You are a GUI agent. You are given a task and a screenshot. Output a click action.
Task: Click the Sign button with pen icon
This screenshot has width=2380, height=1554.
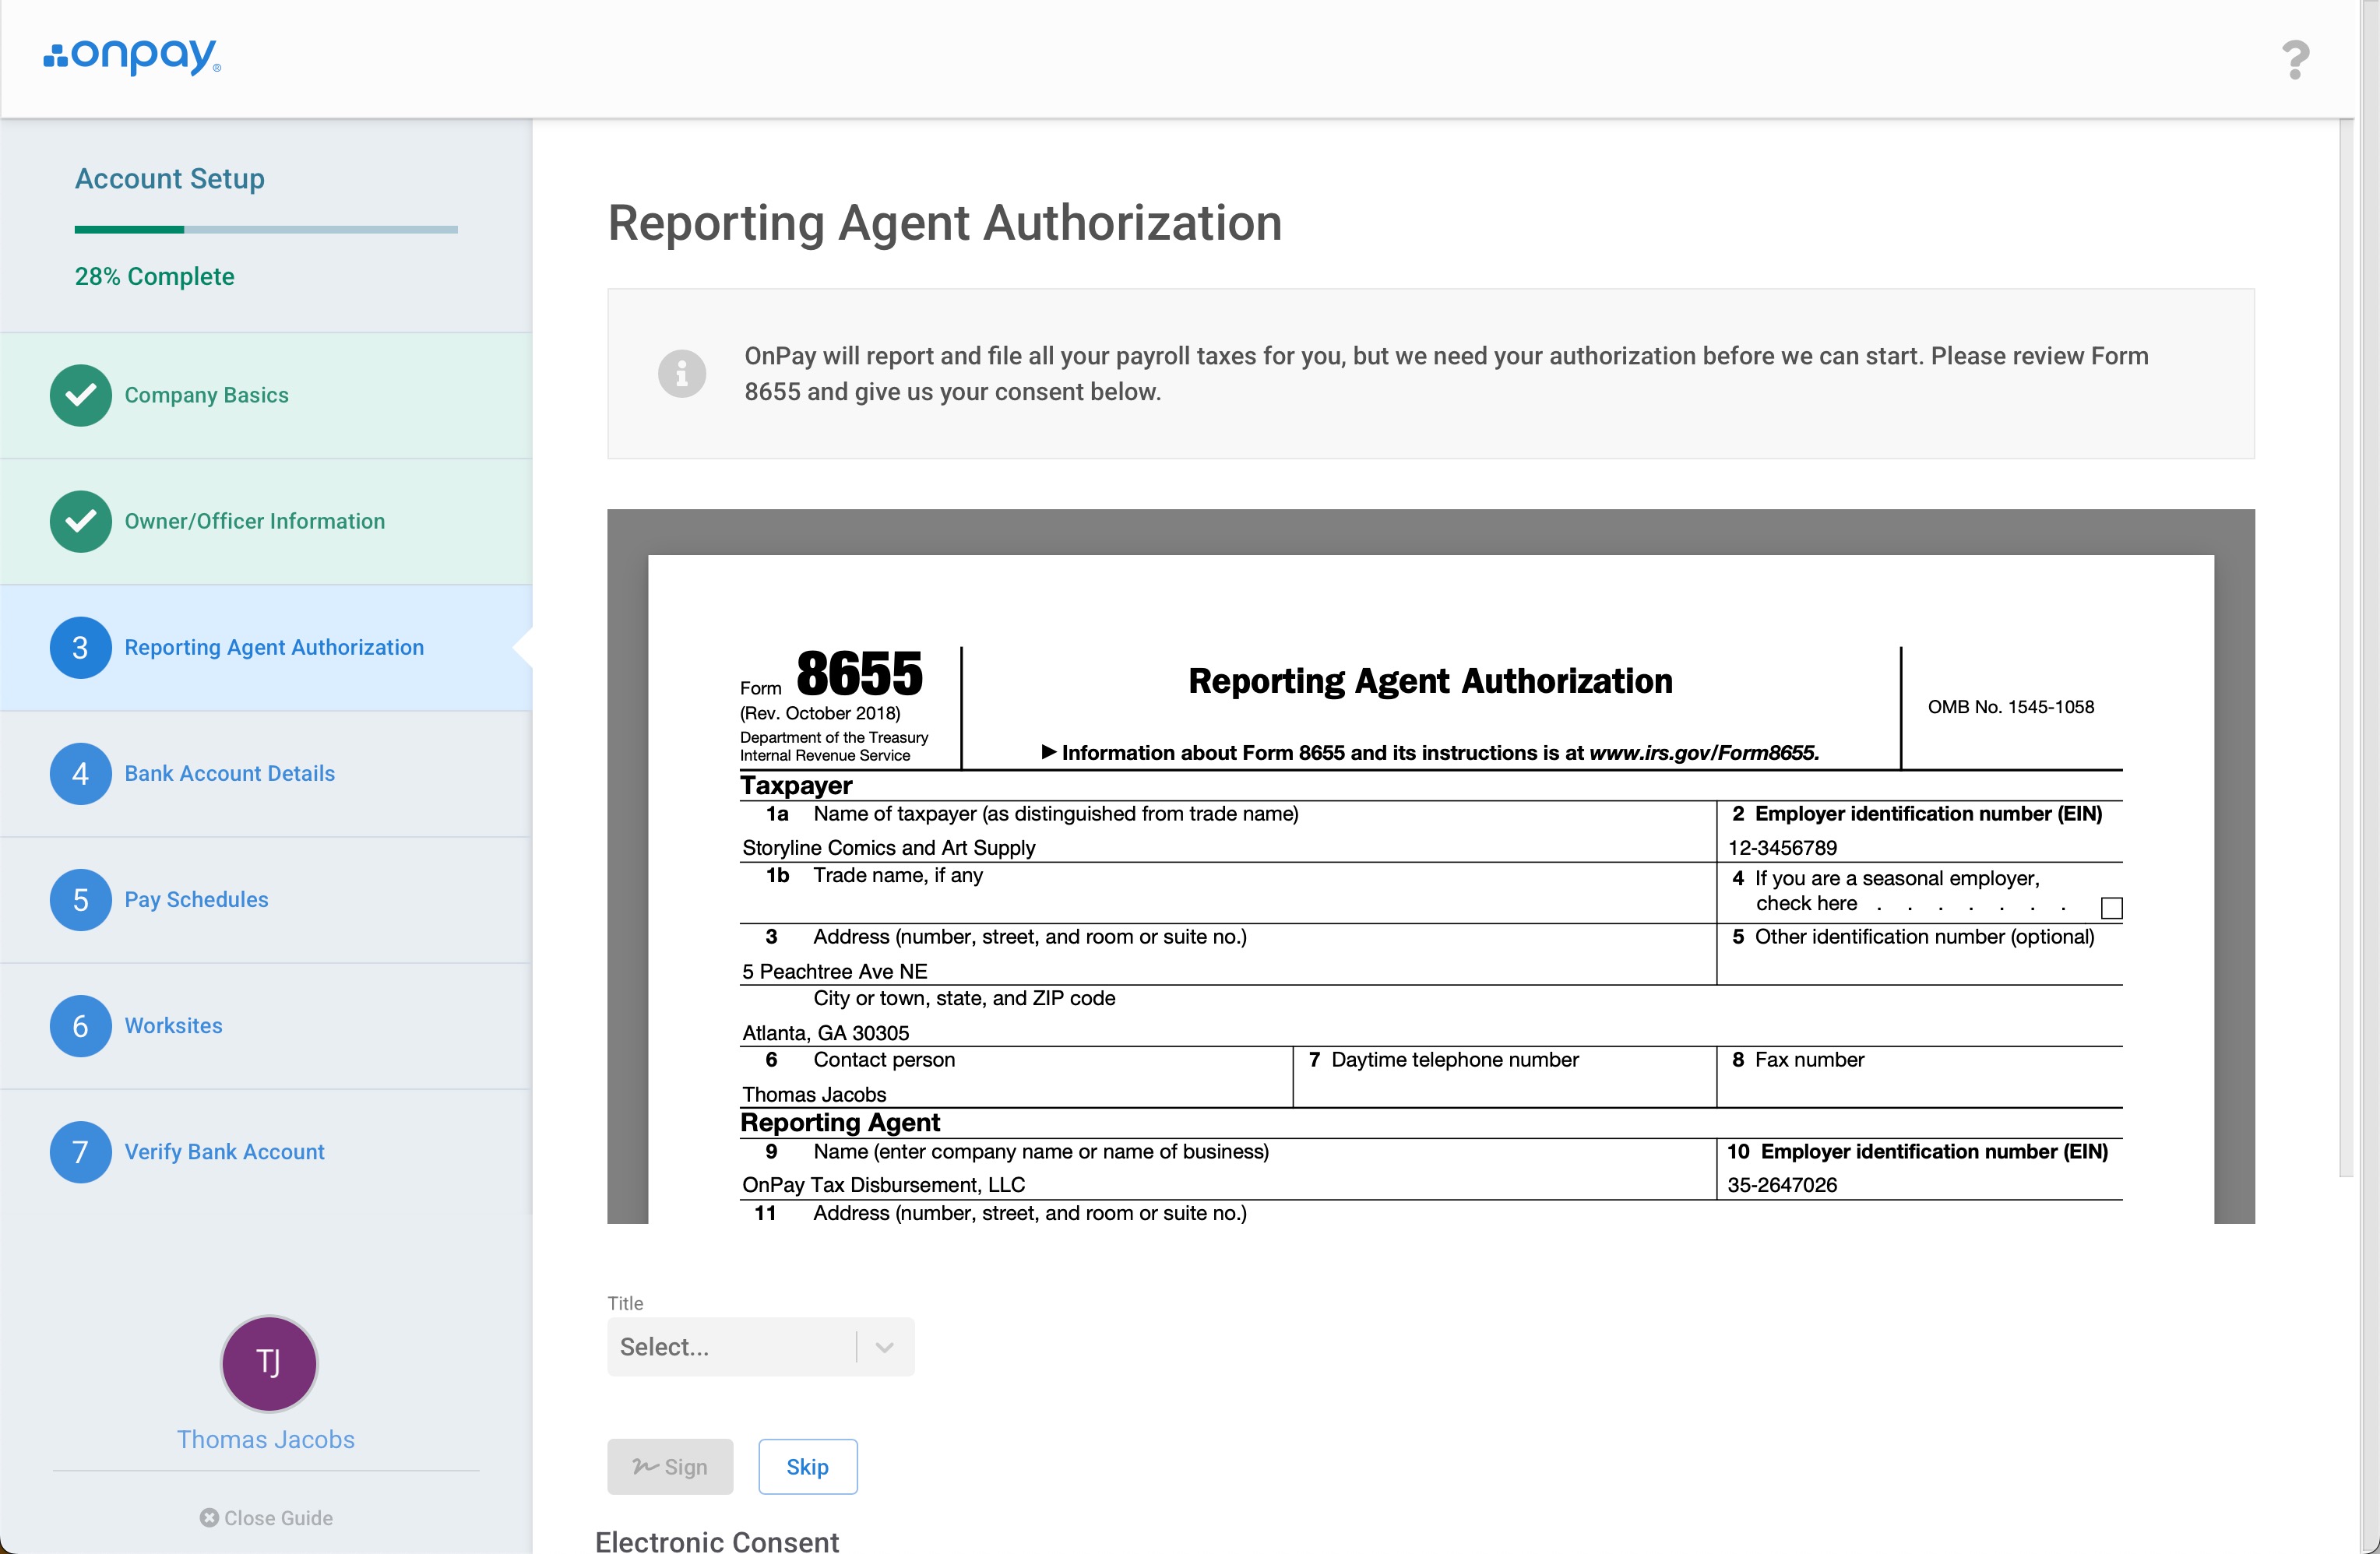(x=670, y=1466)
